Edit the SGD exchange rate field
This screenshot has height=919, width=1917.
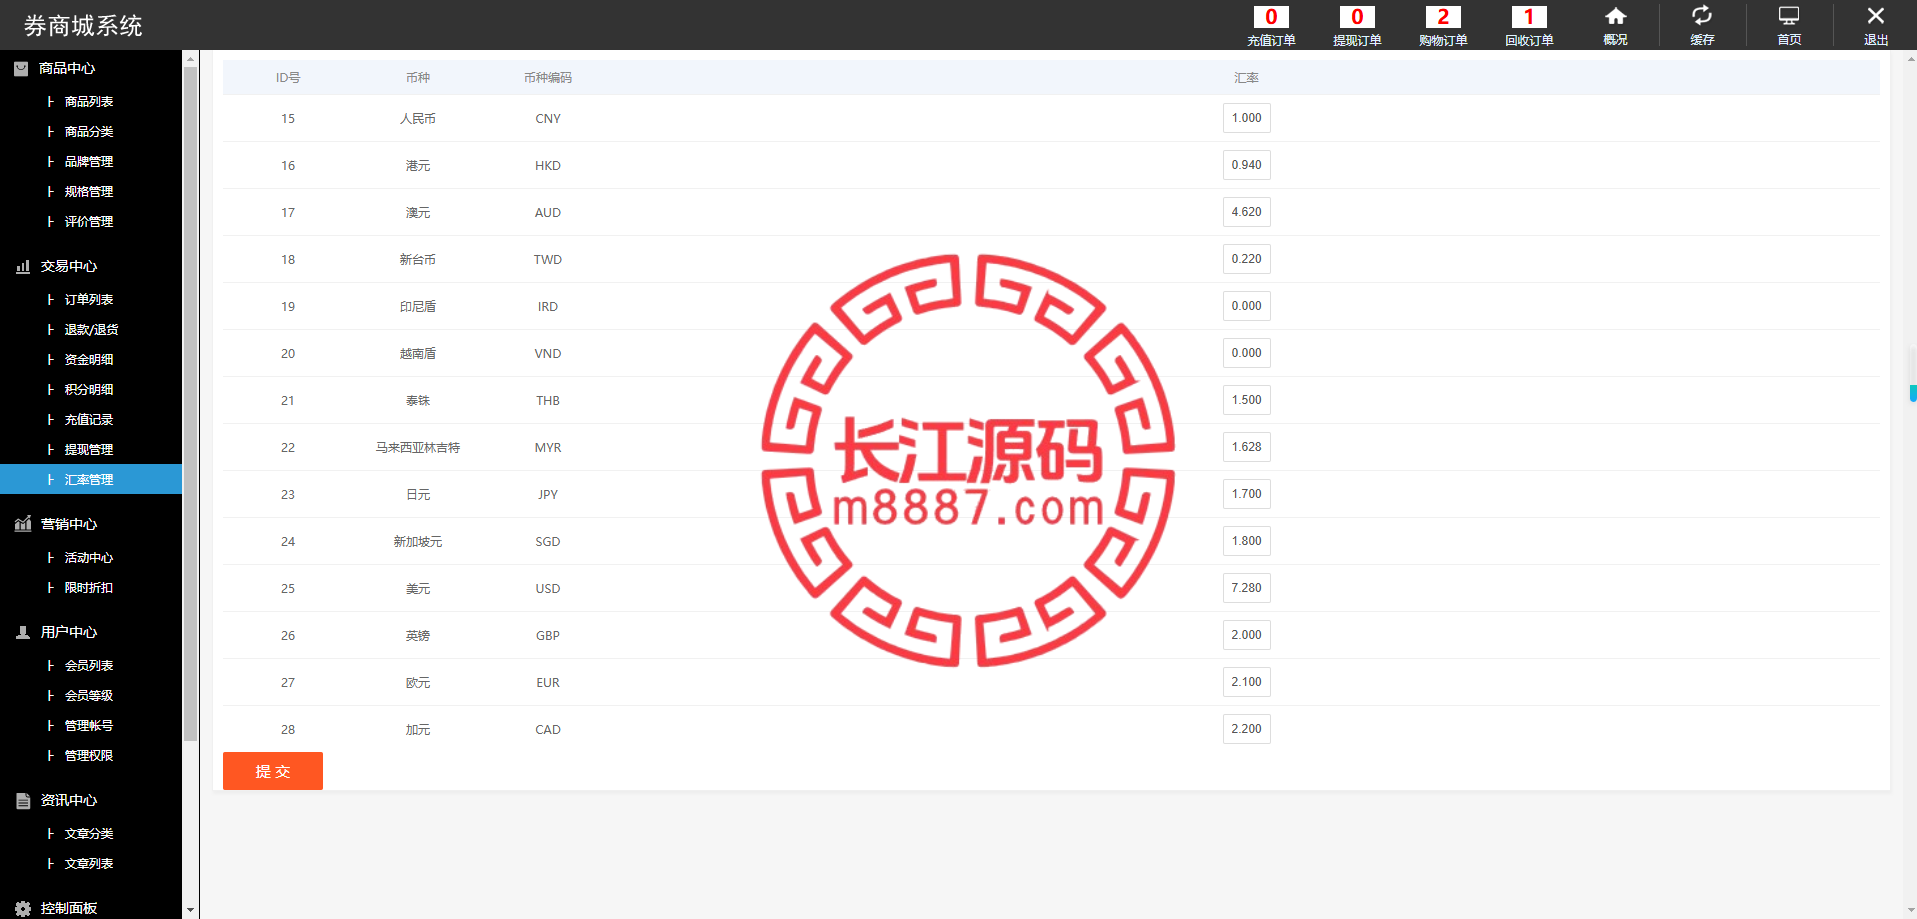pos(1247,541)
